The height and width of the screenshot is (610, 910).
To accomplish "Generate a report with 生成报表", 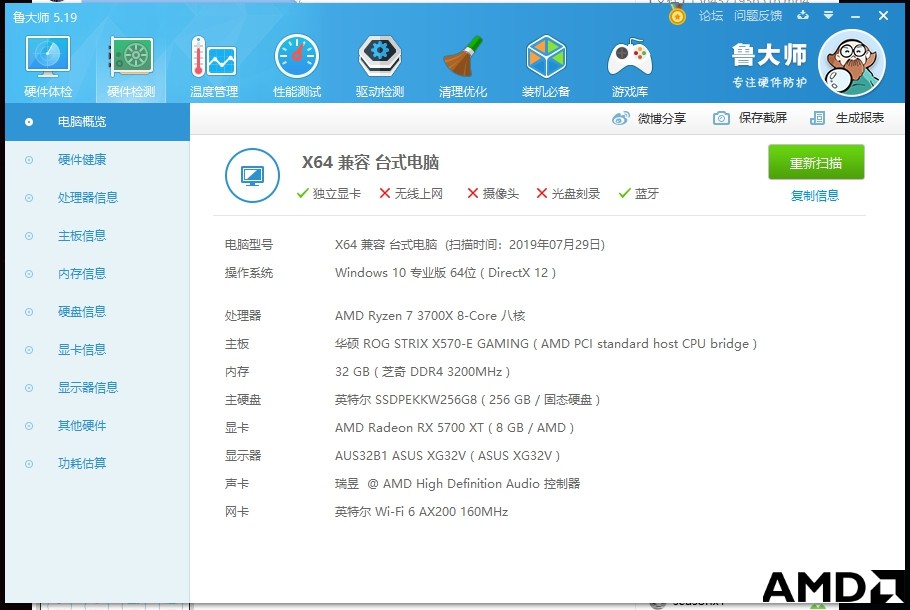I will point(847,118).
